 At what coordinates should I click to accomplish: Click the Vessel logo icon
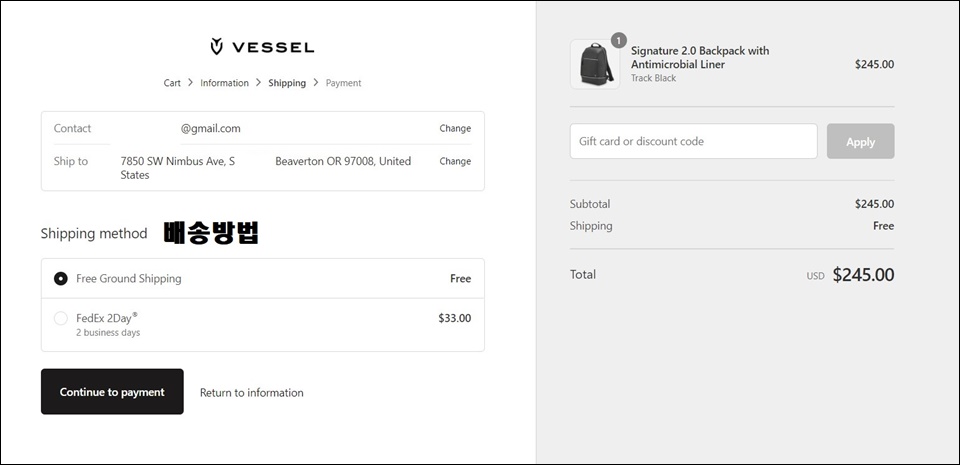[x=216, y=46]
